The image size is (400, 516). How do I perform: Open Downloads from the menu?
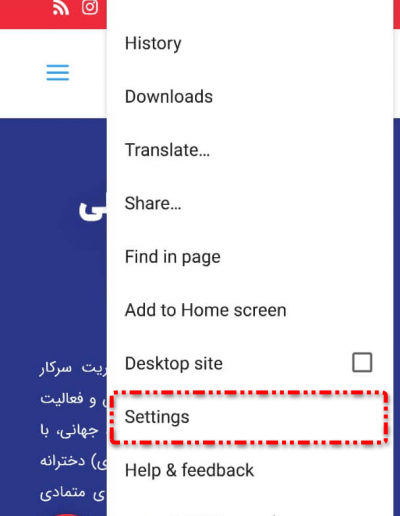[x=169, y=97]
